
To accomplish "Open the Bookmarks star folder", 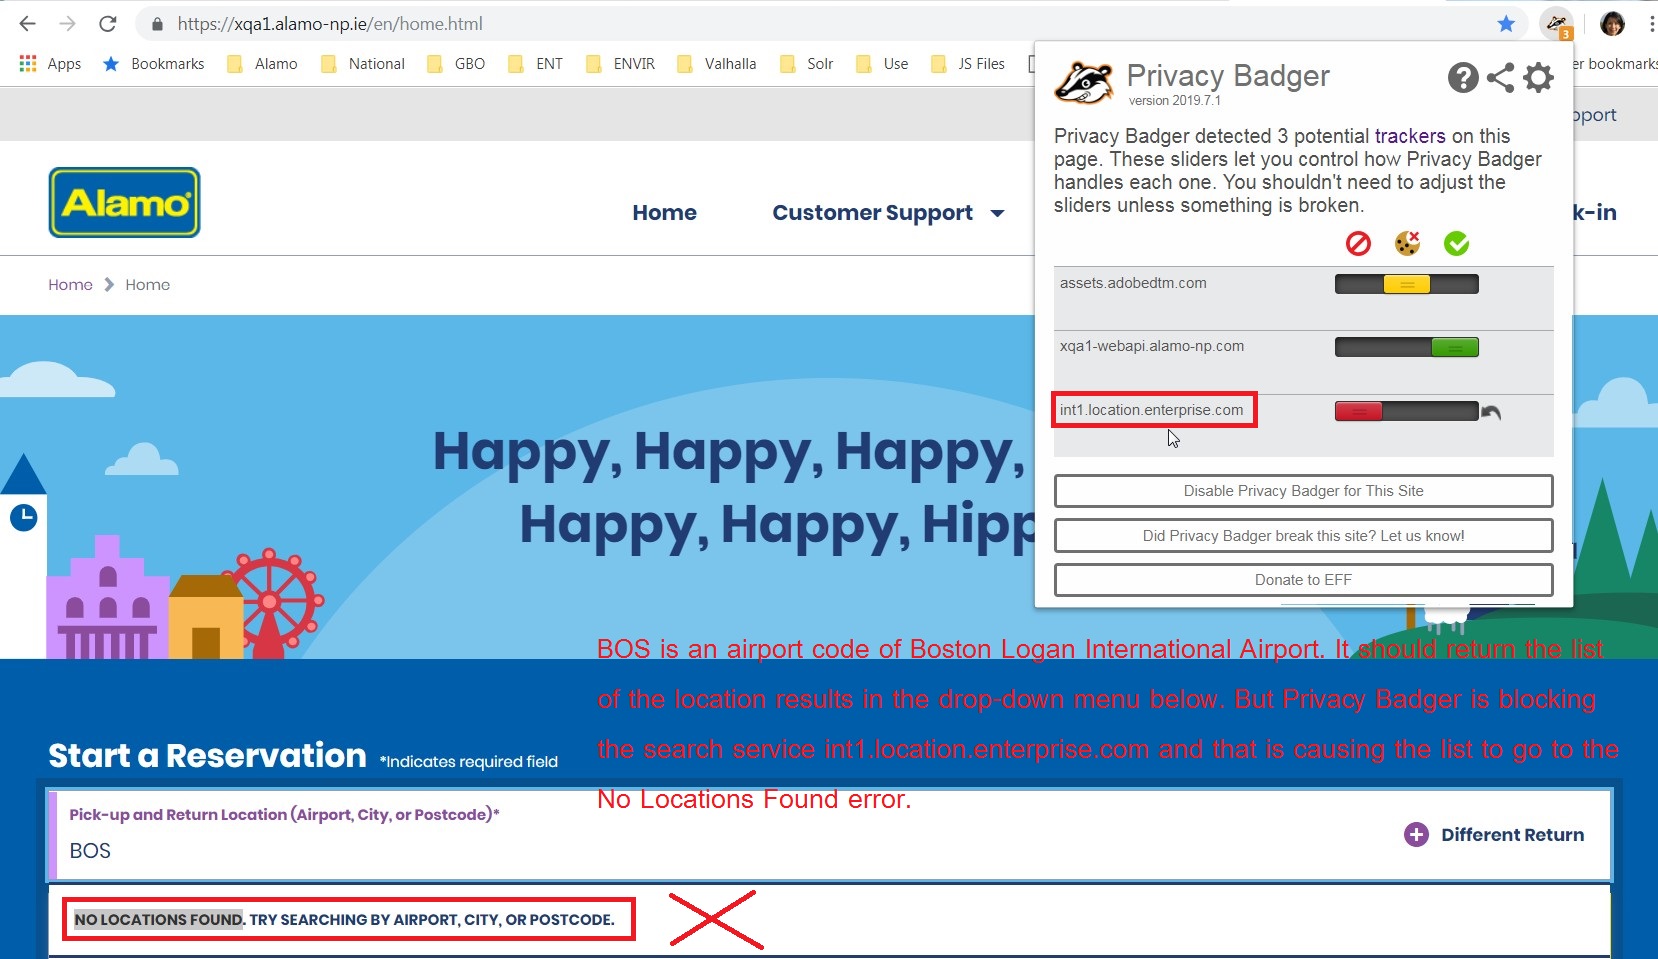I will 153,64.
